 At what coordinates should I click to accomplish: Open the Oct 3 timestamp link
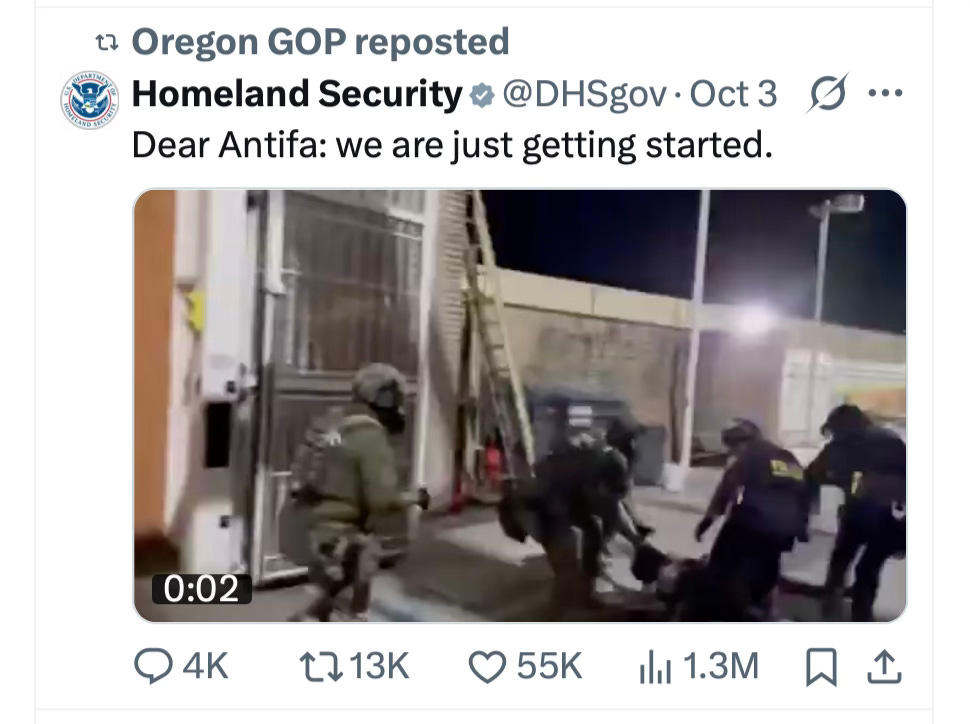[733, 94]
